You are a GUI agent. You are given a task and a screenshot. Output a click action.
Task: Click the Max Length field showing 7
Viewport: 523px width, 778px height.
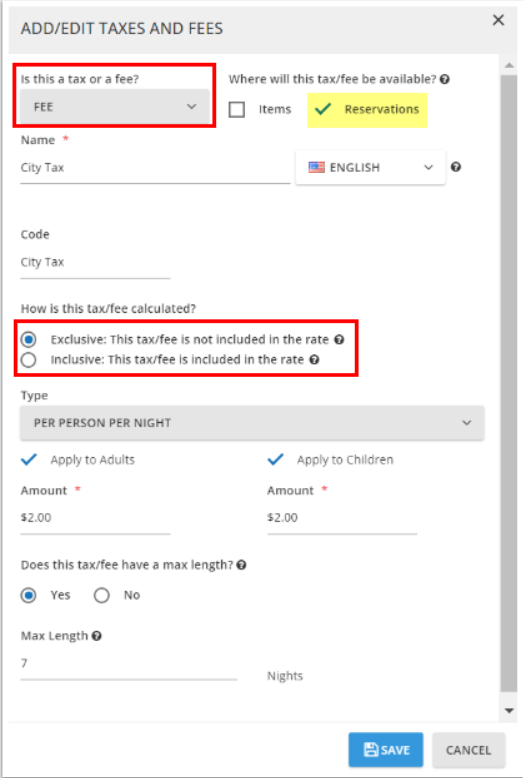(x=129, y=664)
